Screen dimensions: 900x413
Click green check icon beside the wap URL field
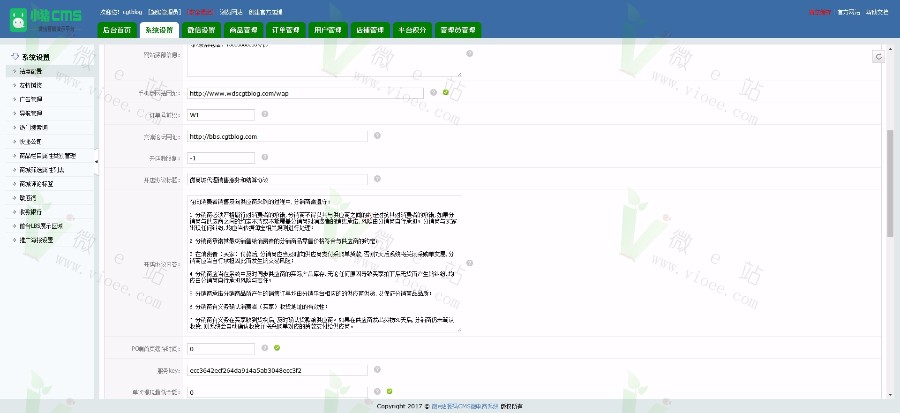(x=445, y=92)
